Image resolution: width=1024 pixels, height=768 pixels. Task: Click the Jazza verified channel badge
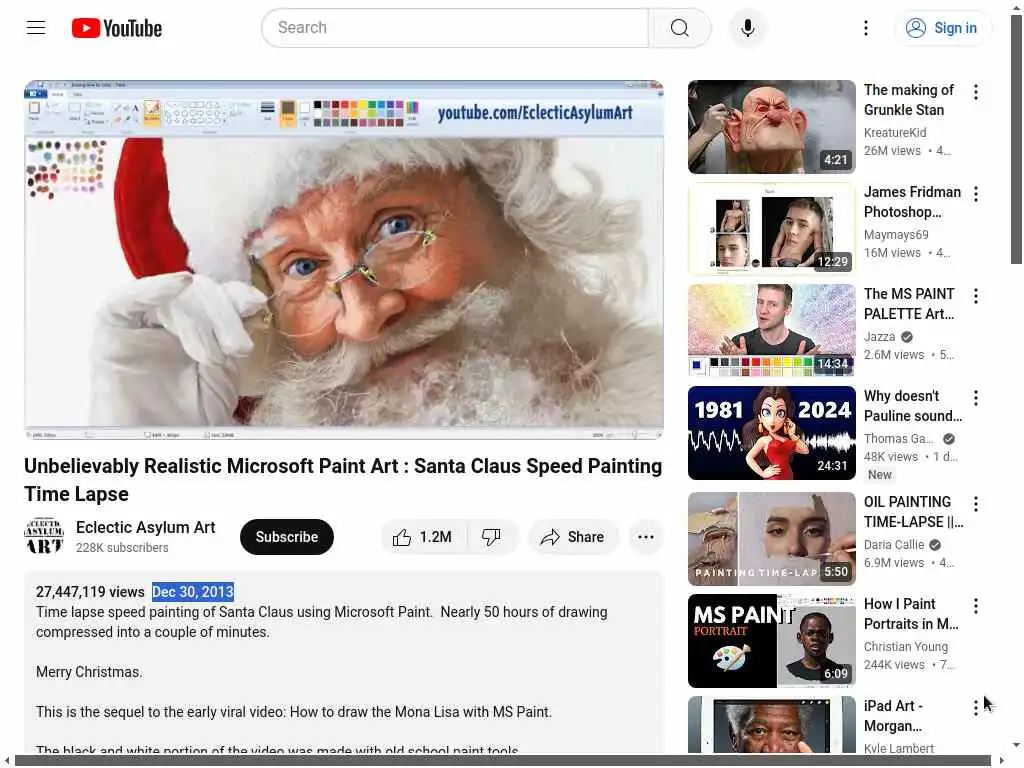[x=907, y=337]
